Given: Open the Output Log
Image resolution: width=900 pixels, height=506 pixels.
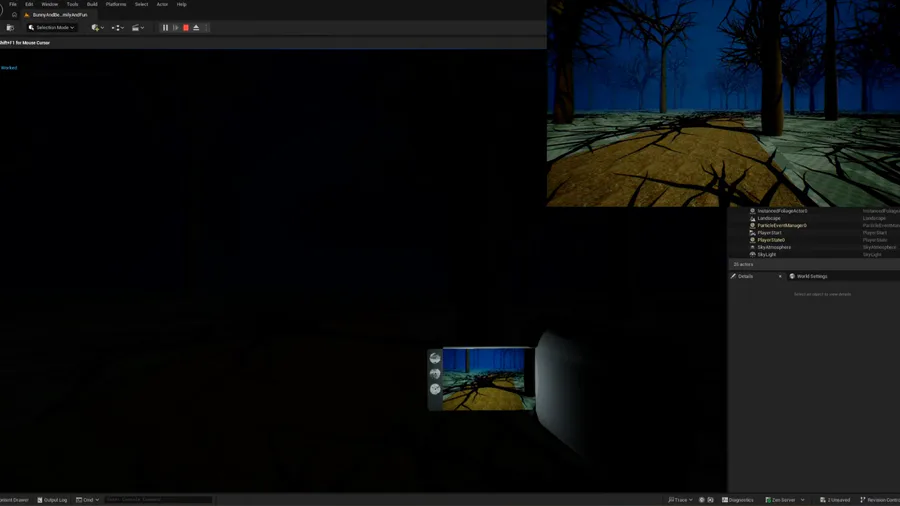Looking at the screenshot, I should (x=52, y=500).
